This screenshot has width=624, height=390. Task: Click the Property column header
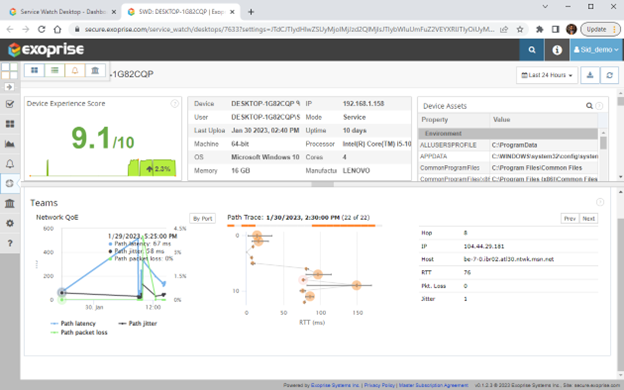(x=453, y=120)
